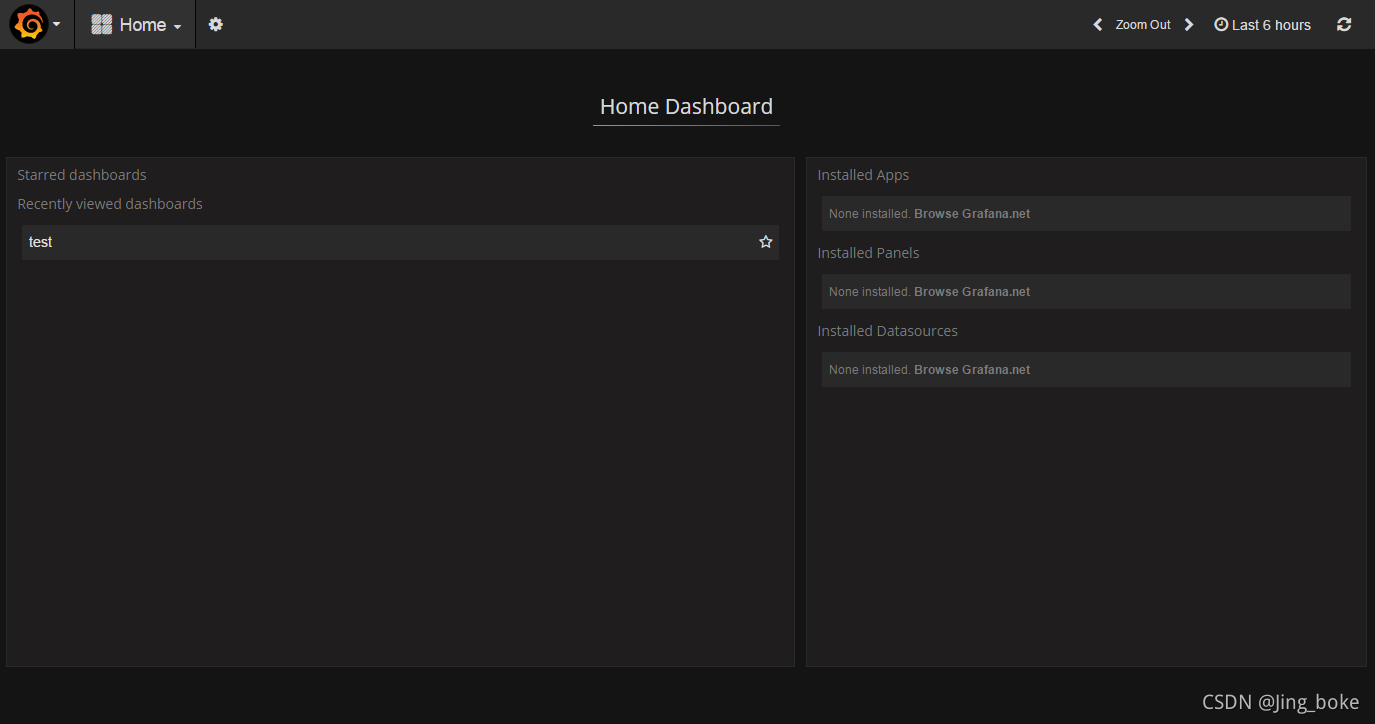Screen dimensions: 1375x724
Task: Click the clock icon in time picker
Action: 1221,24
